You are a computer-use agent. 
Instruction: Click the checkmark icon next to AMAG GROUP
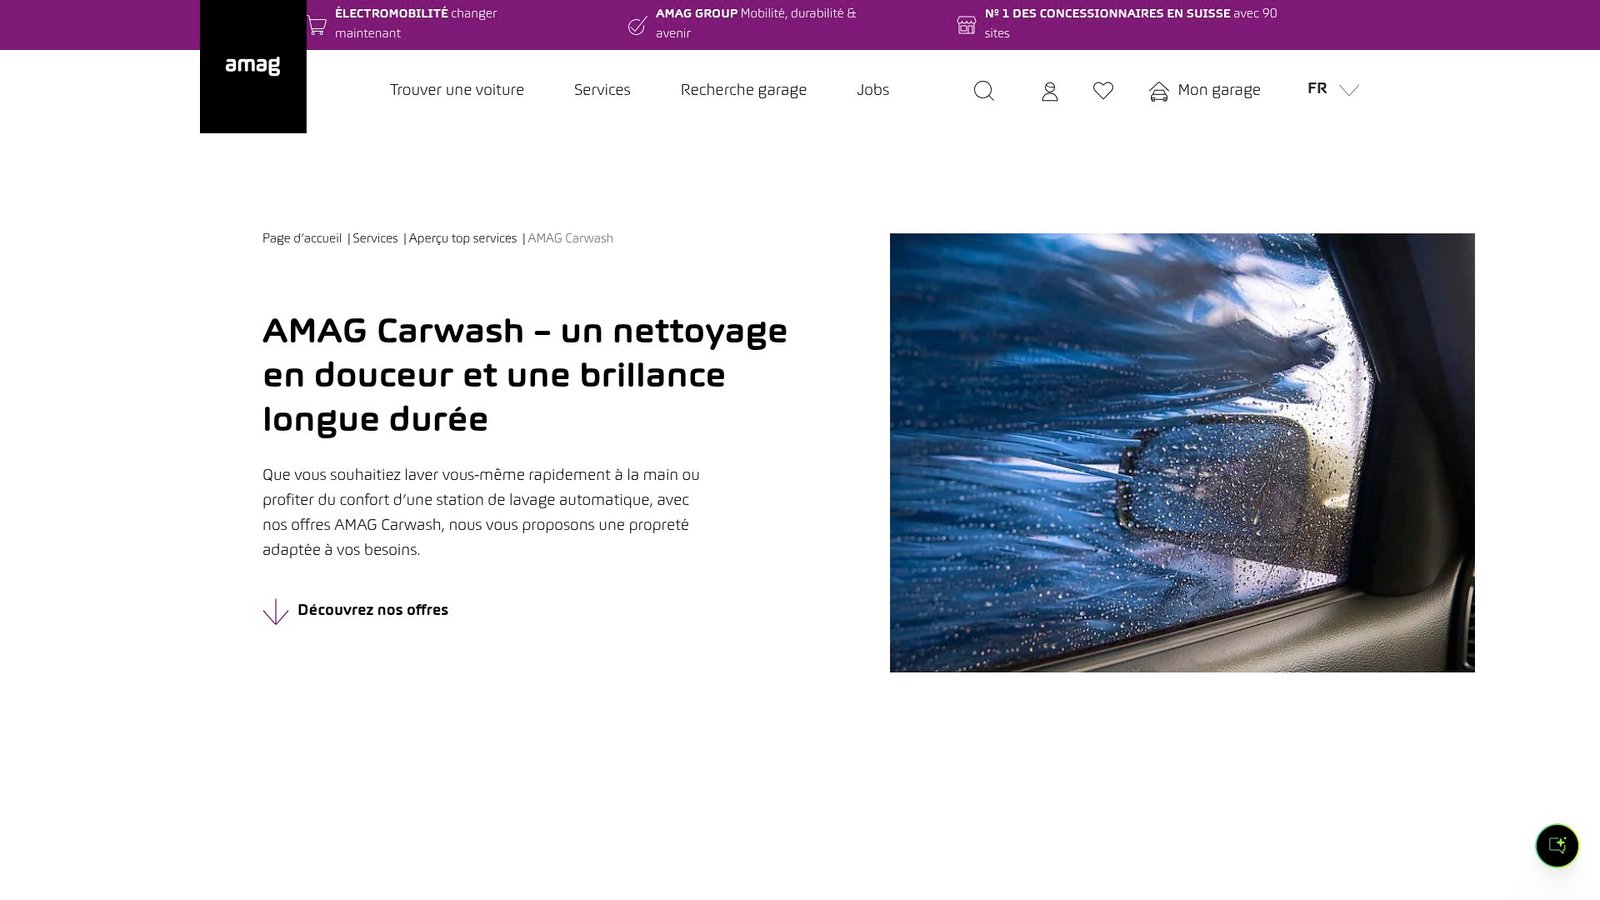click(x=636, y=24)
